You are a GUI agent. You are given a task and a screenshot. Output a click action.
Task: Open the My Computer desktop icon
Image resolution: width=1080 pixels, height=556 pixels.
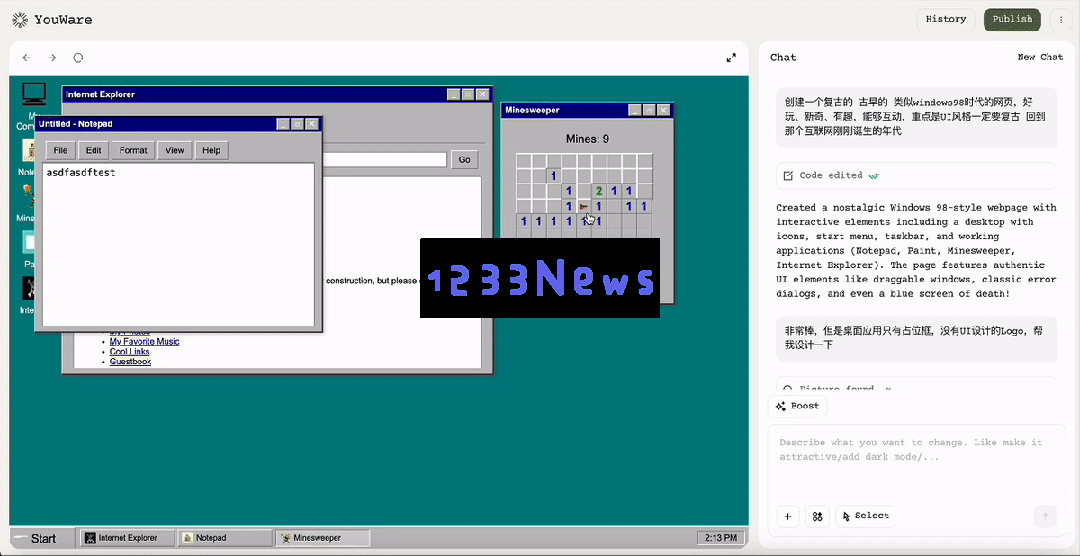click(33, 93)
